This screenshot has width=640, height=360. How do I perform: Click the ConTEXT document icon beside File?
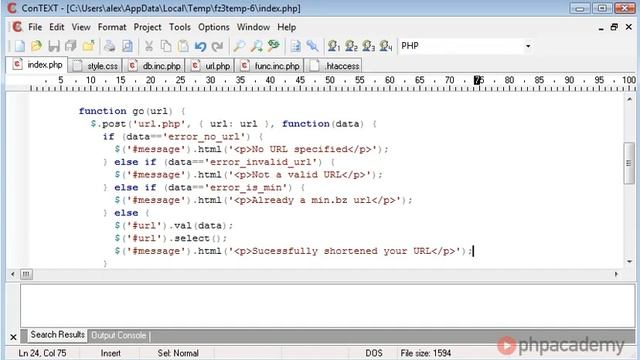click(17, 27)
